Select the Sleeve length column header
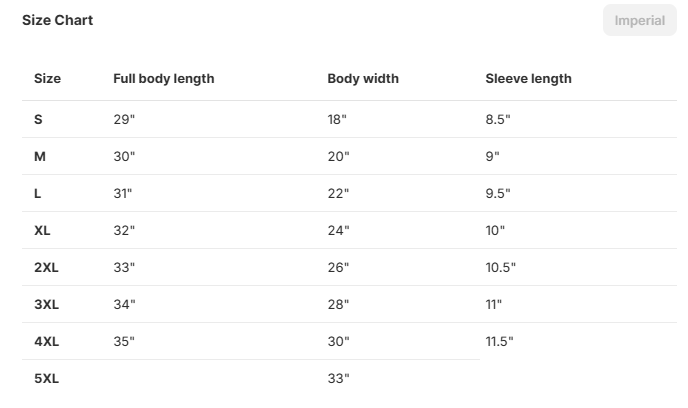 click(x=528, y=79)
